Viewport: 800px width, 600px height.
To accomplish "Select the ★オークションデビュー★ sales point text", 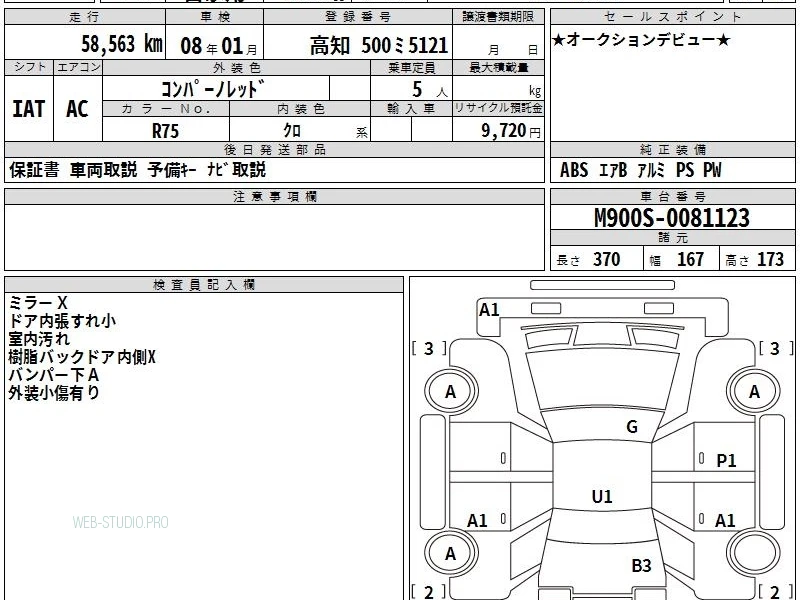I will pyautogui.click(x=641, y=40).
